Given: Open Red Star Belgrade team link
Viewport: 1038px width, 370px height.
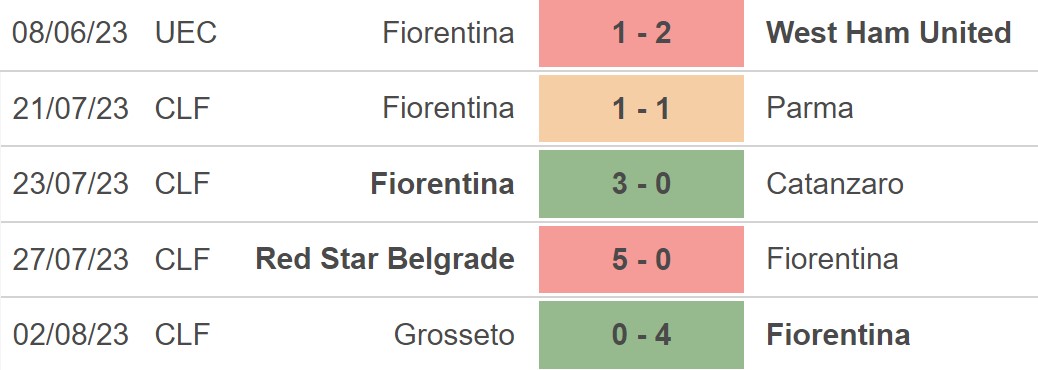Looking at the screenshot, I should pos(385,259).
